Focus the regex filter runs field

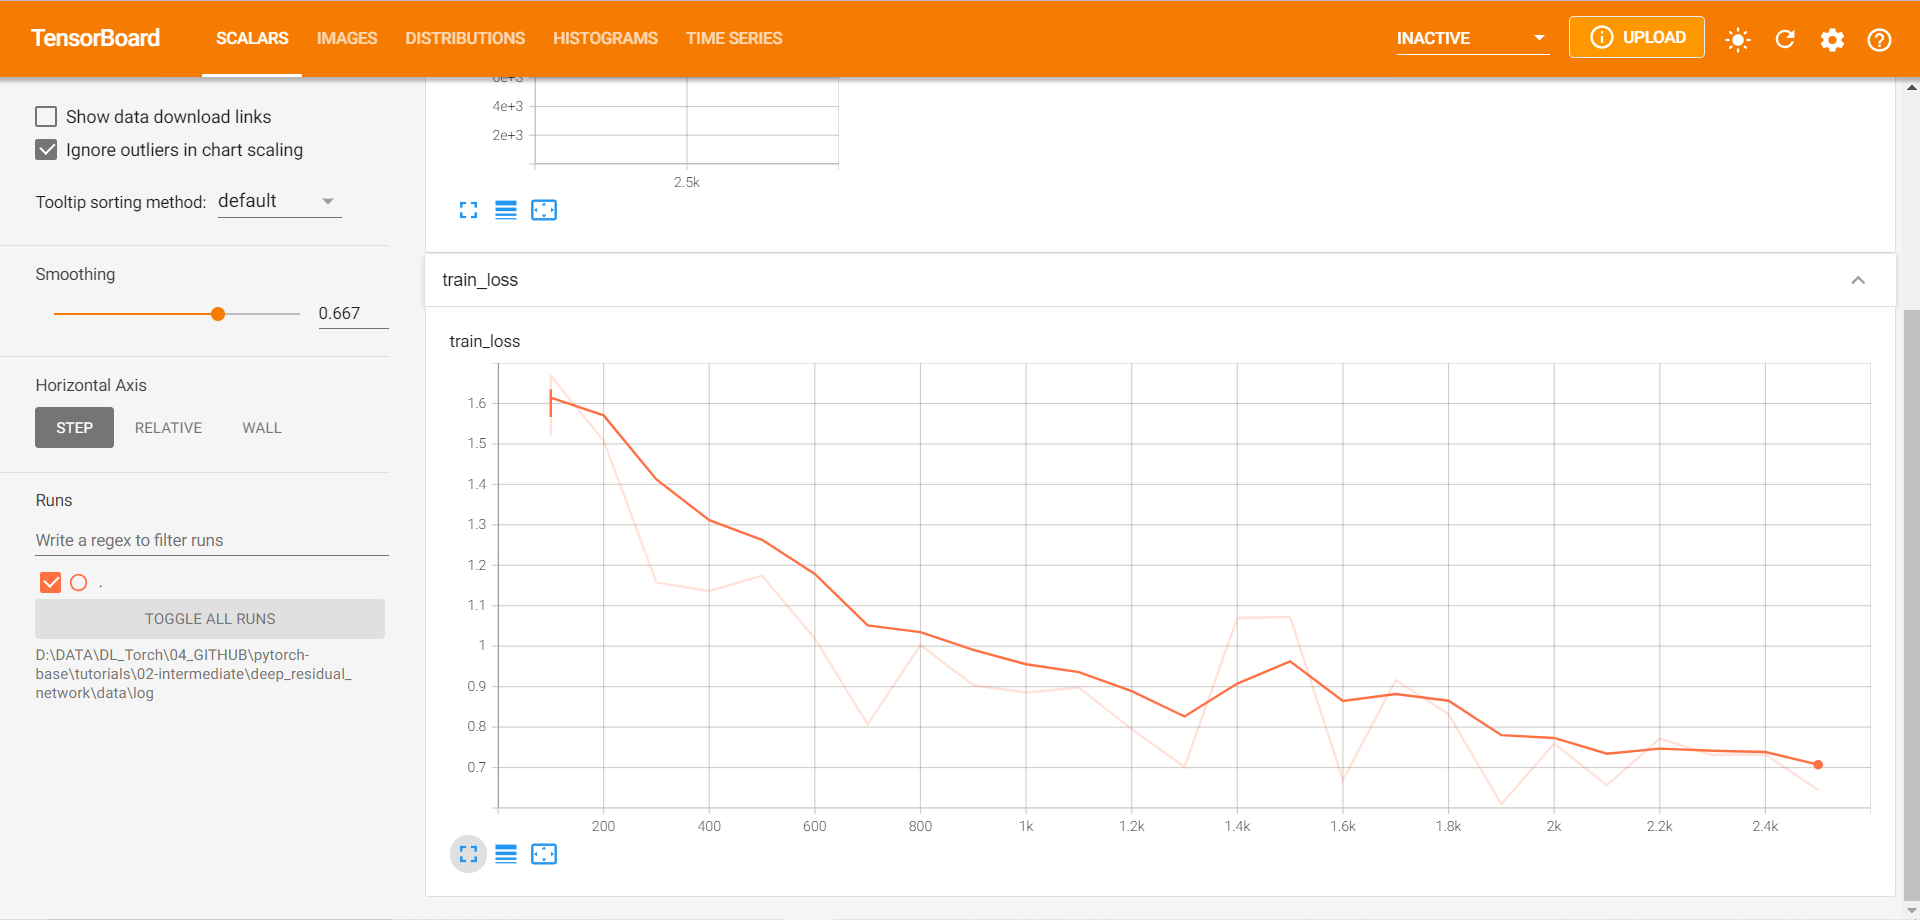pos(212,540)
